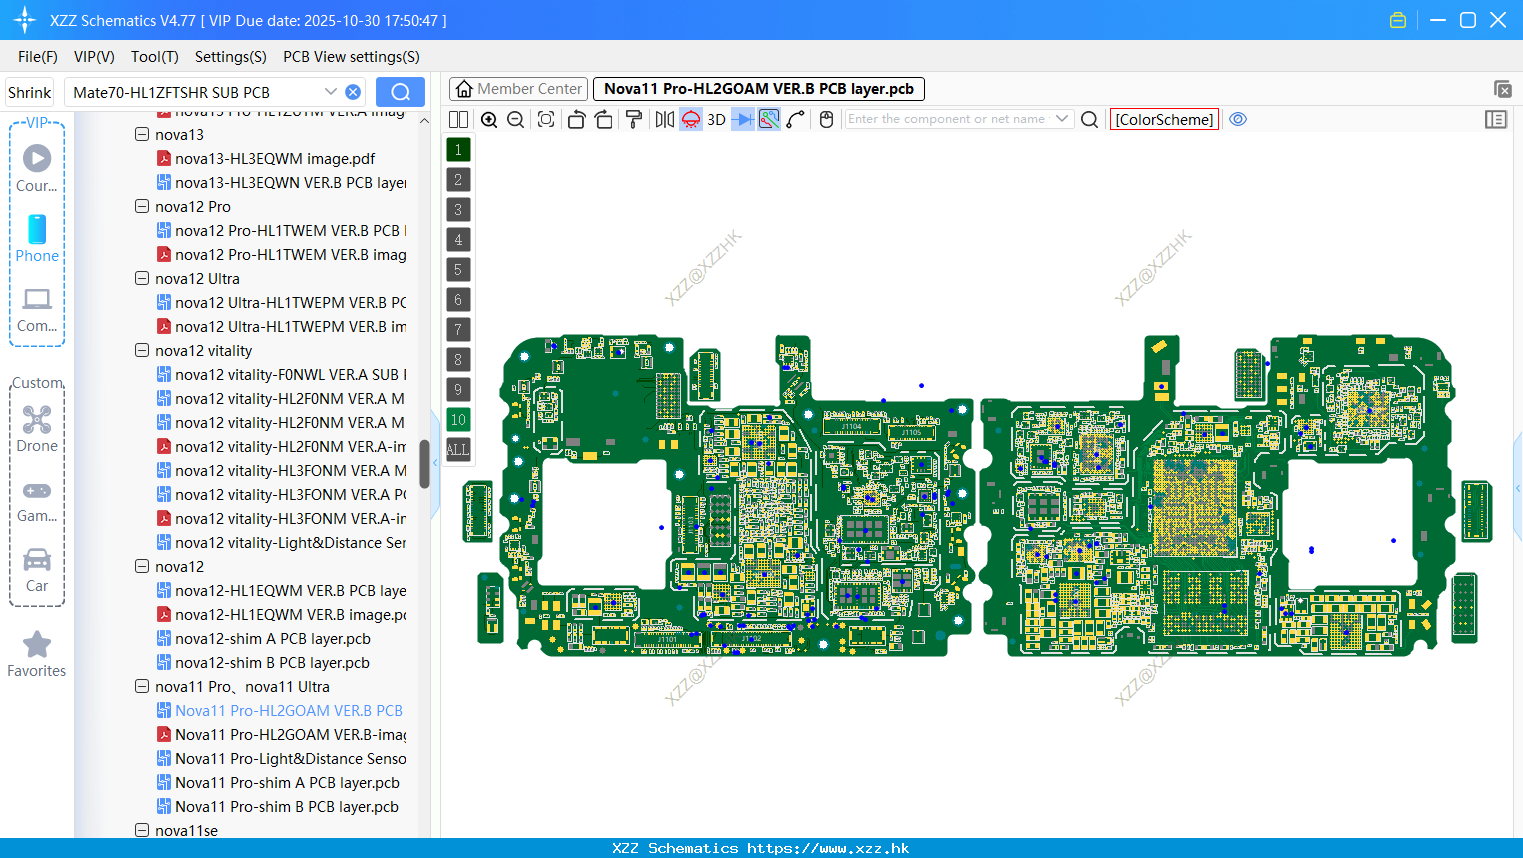
Task: Show ALL PCB layers
Action: point(458,450)
